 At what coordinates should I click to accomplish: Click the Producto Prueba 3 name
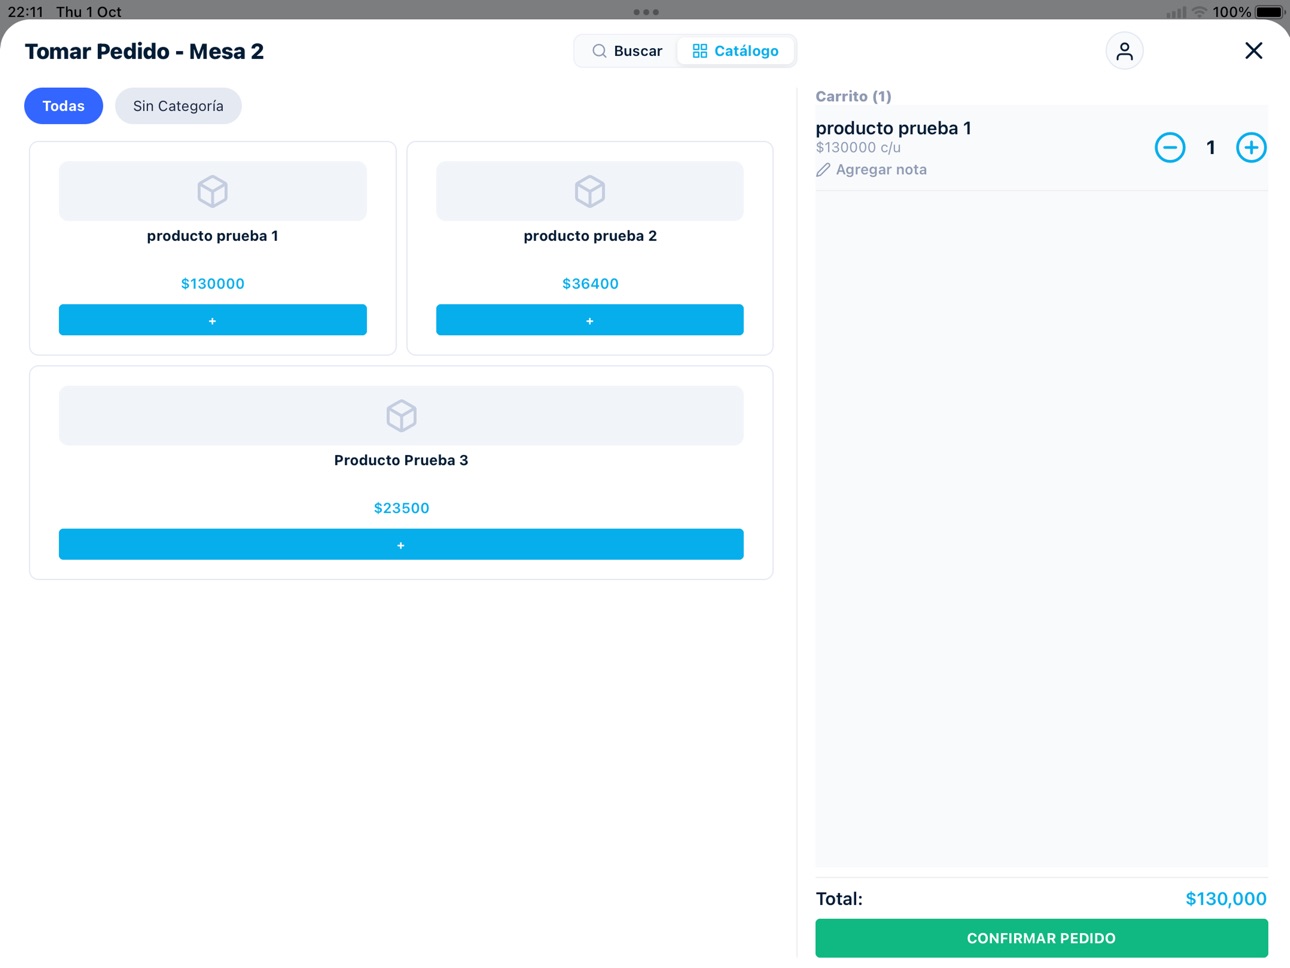pyautogui.click(x=401, y=460)
